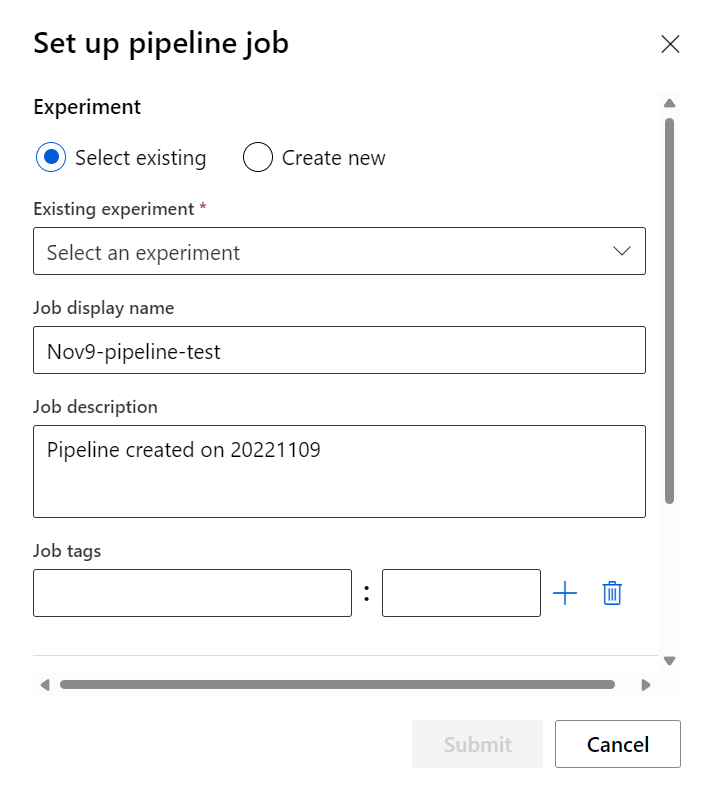Image resolution: width=712 pixels, height=804 pixels.
Task: Click the job tag value input field
Action: [x=461, y=593]
